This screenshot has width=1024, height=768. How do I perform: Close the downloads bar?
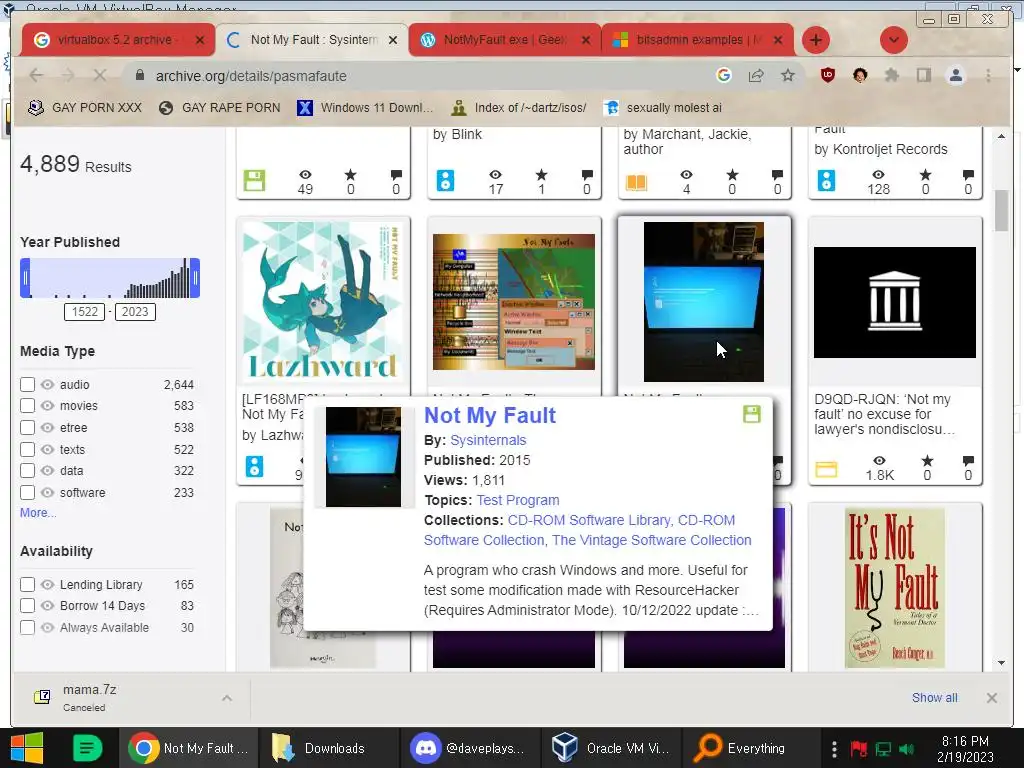tap(991, 697)
